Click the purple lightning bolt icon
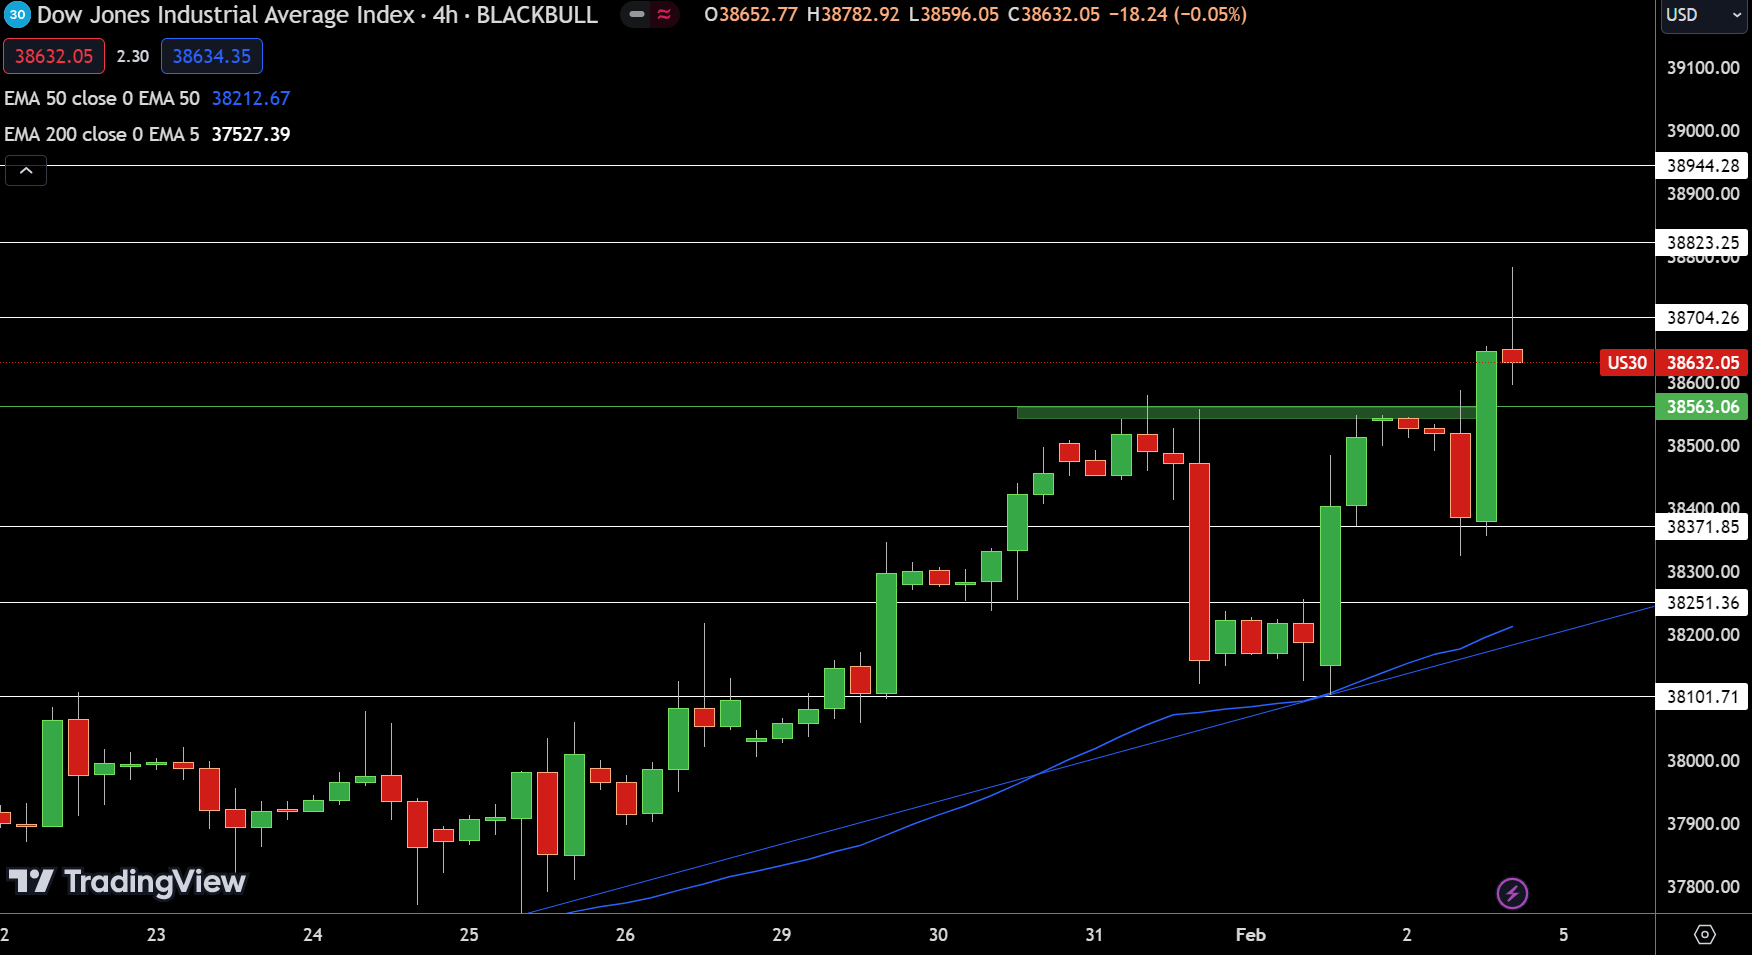Viewport: 1752px width, 955px height. point(1512,893)
